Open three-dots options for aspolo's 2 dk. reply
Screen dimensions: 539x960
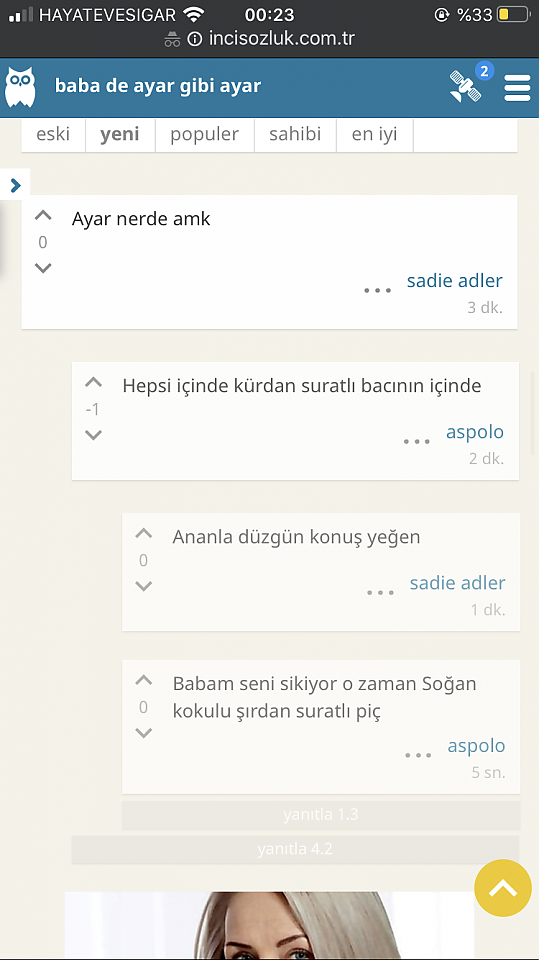click(416, 441)
